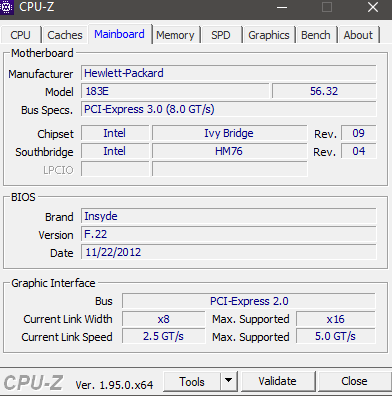
Task: View the About tab
Action: pos(358,35)
